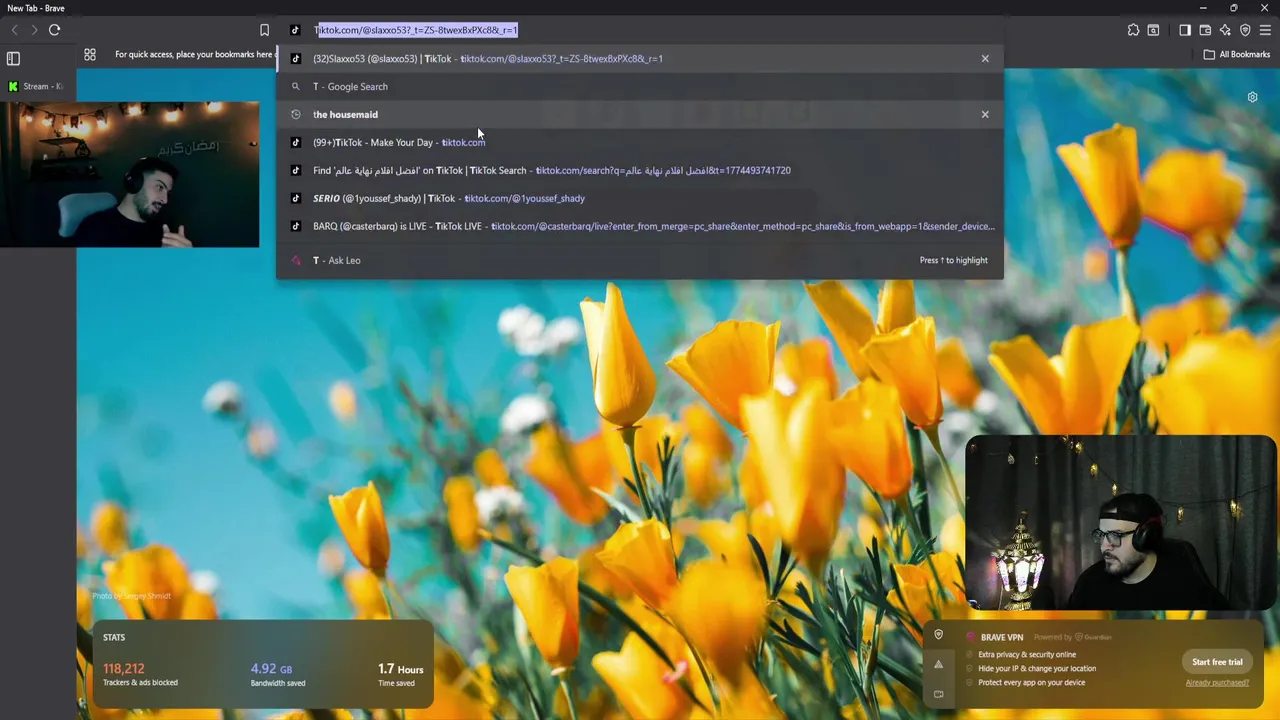Click the BRAVE VPN title text
1280x720 pixels.
click(1002, 637)
